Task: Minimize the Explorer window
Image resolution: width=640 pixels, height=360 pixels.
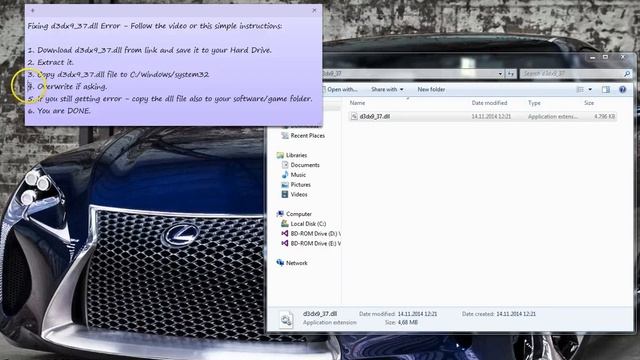Action: 592,58
